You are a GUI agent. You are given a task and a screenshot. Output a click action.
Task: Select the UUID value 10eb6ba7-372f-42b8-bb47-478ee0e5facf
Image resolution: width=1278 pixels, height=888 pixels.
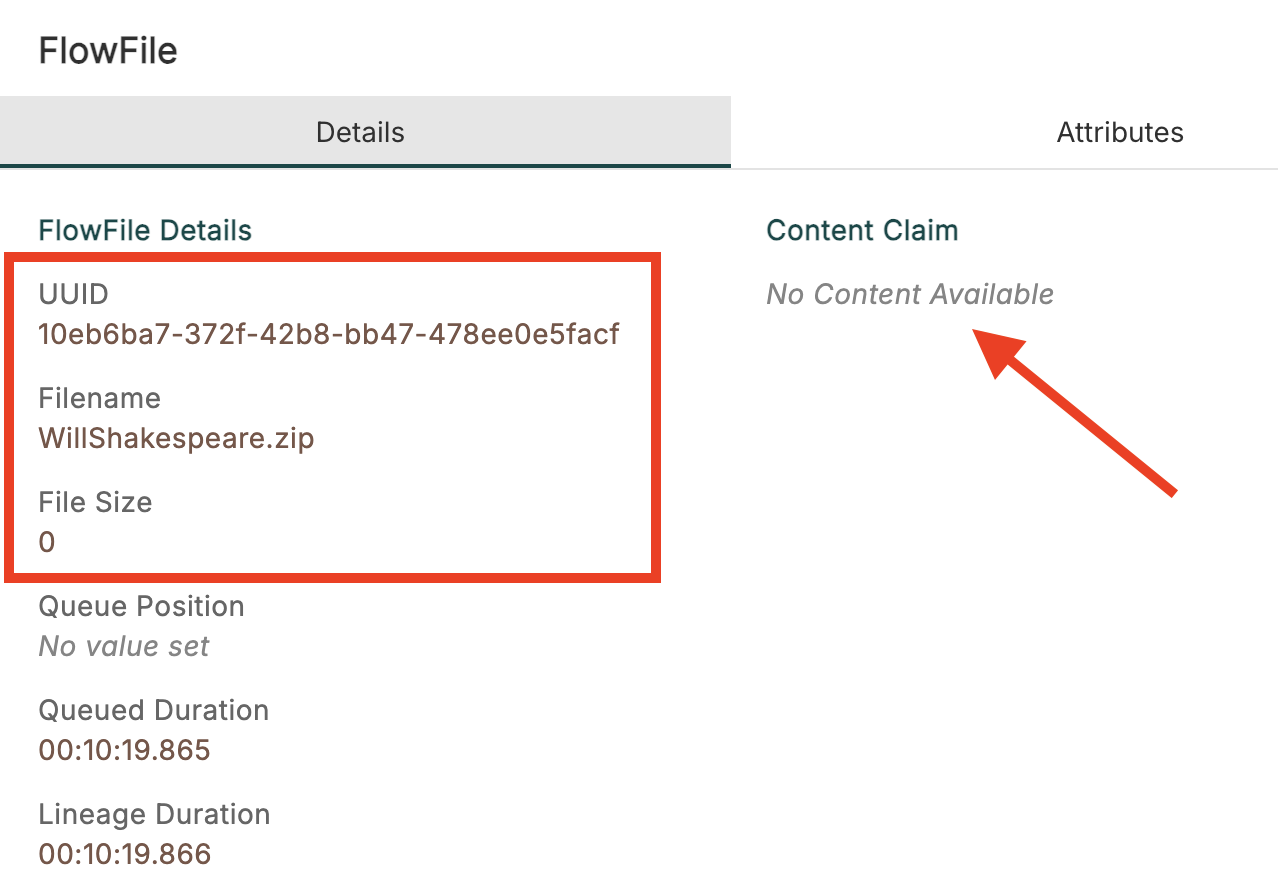(329, 334)
